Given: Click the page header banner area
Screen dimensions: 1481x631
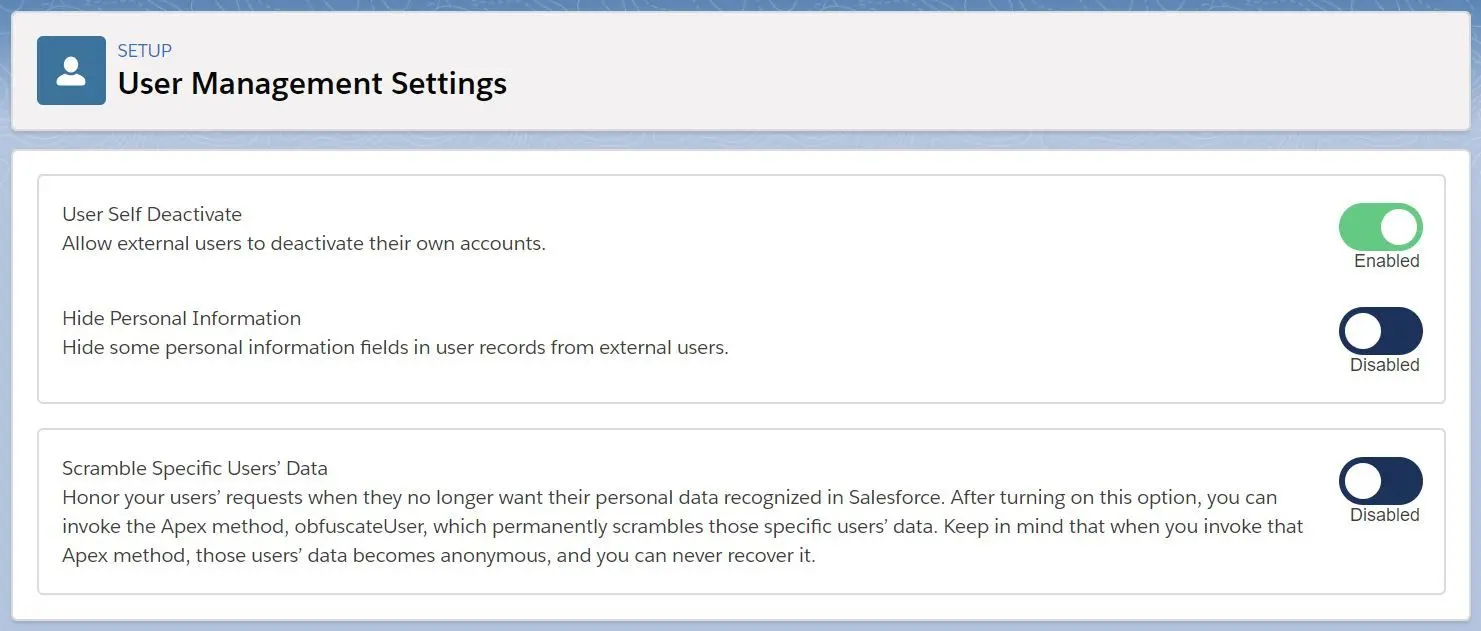Looking at the screenshot, I should coord(740,71).
